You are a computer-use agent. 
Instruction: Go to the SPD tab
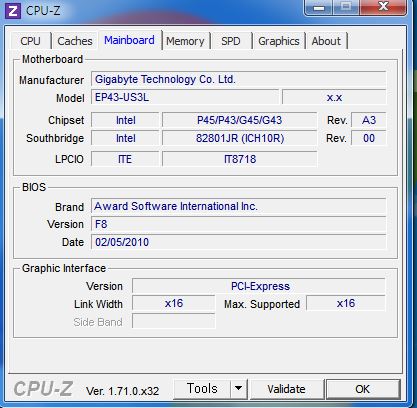point(231,41)
